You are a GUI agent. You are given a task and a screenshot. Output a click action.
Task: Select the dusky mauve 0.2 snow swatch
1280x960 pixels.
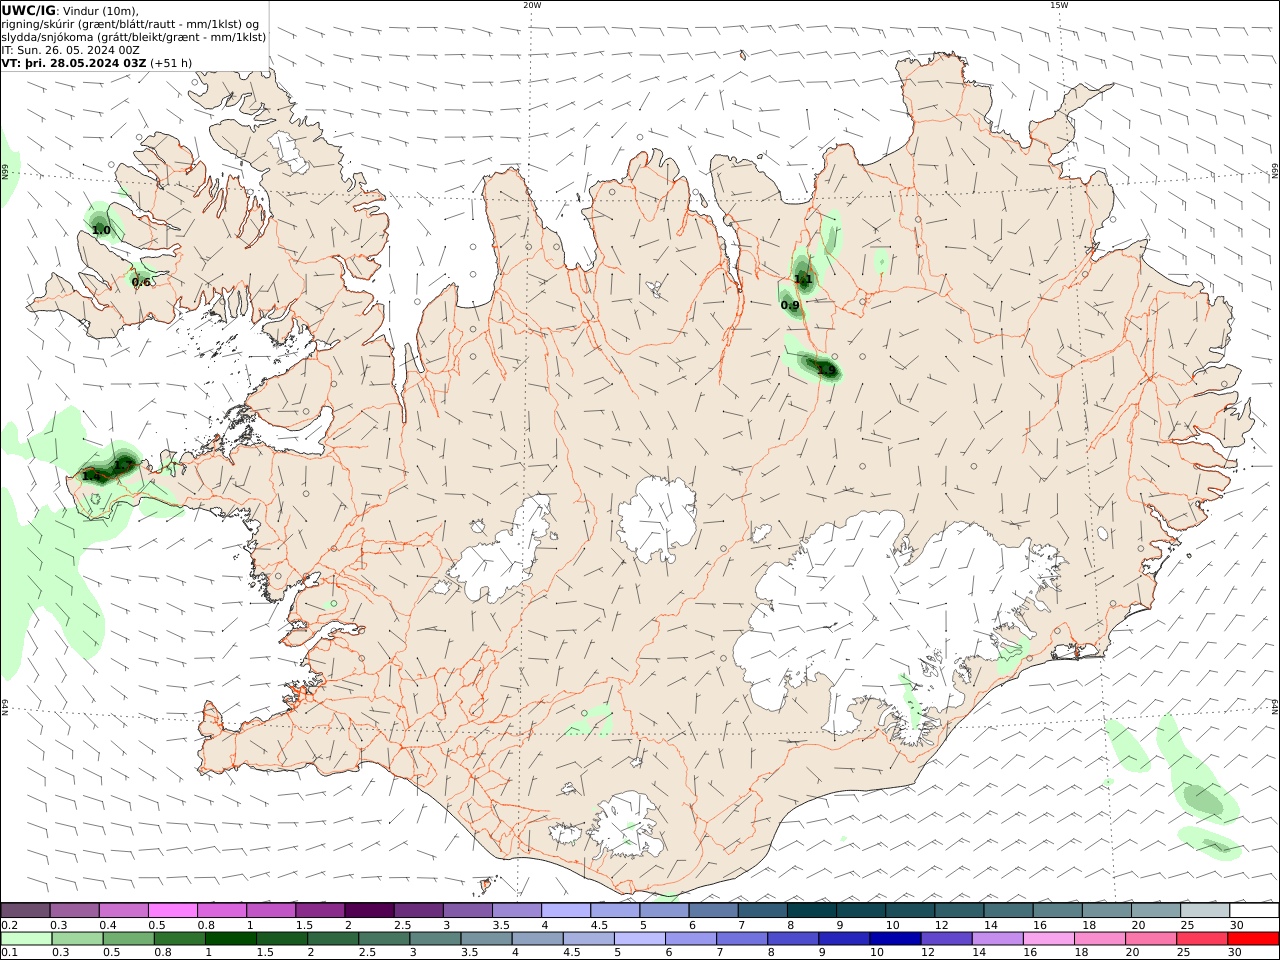coord(25,910)
